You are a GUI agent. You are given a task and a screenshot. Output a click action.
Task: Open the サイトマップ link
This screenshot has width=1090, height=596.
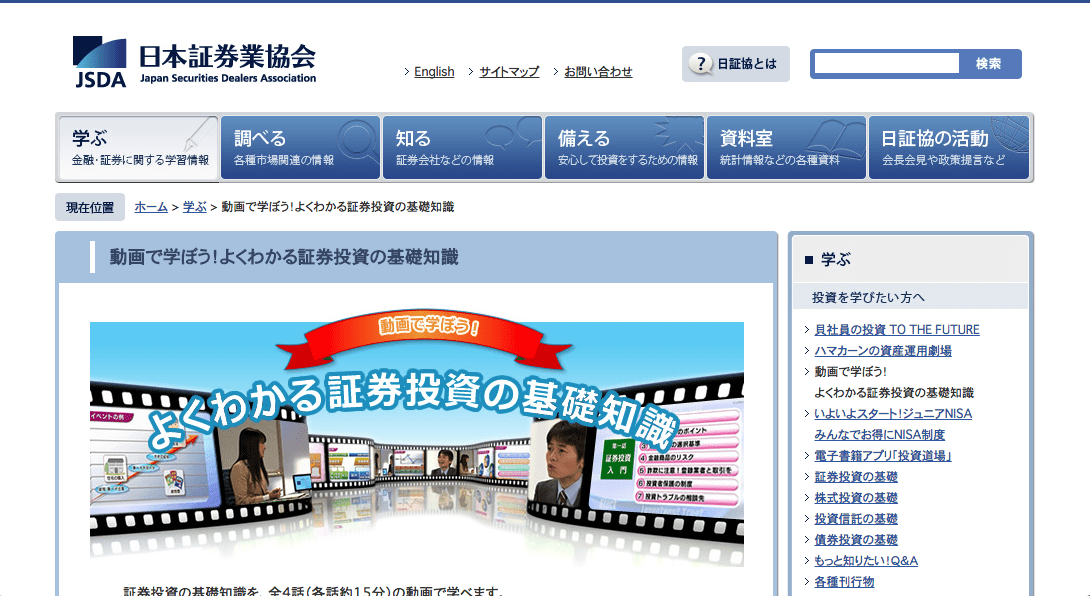point(508,72)
